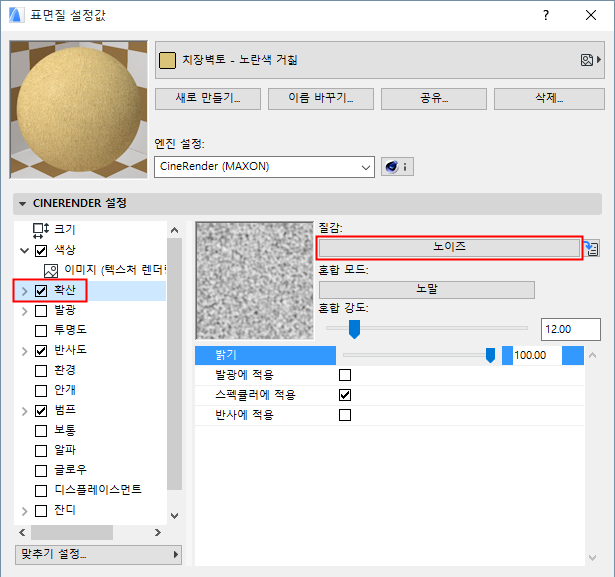Collapse the CINERENDER 설정 panel

[22, 204]
